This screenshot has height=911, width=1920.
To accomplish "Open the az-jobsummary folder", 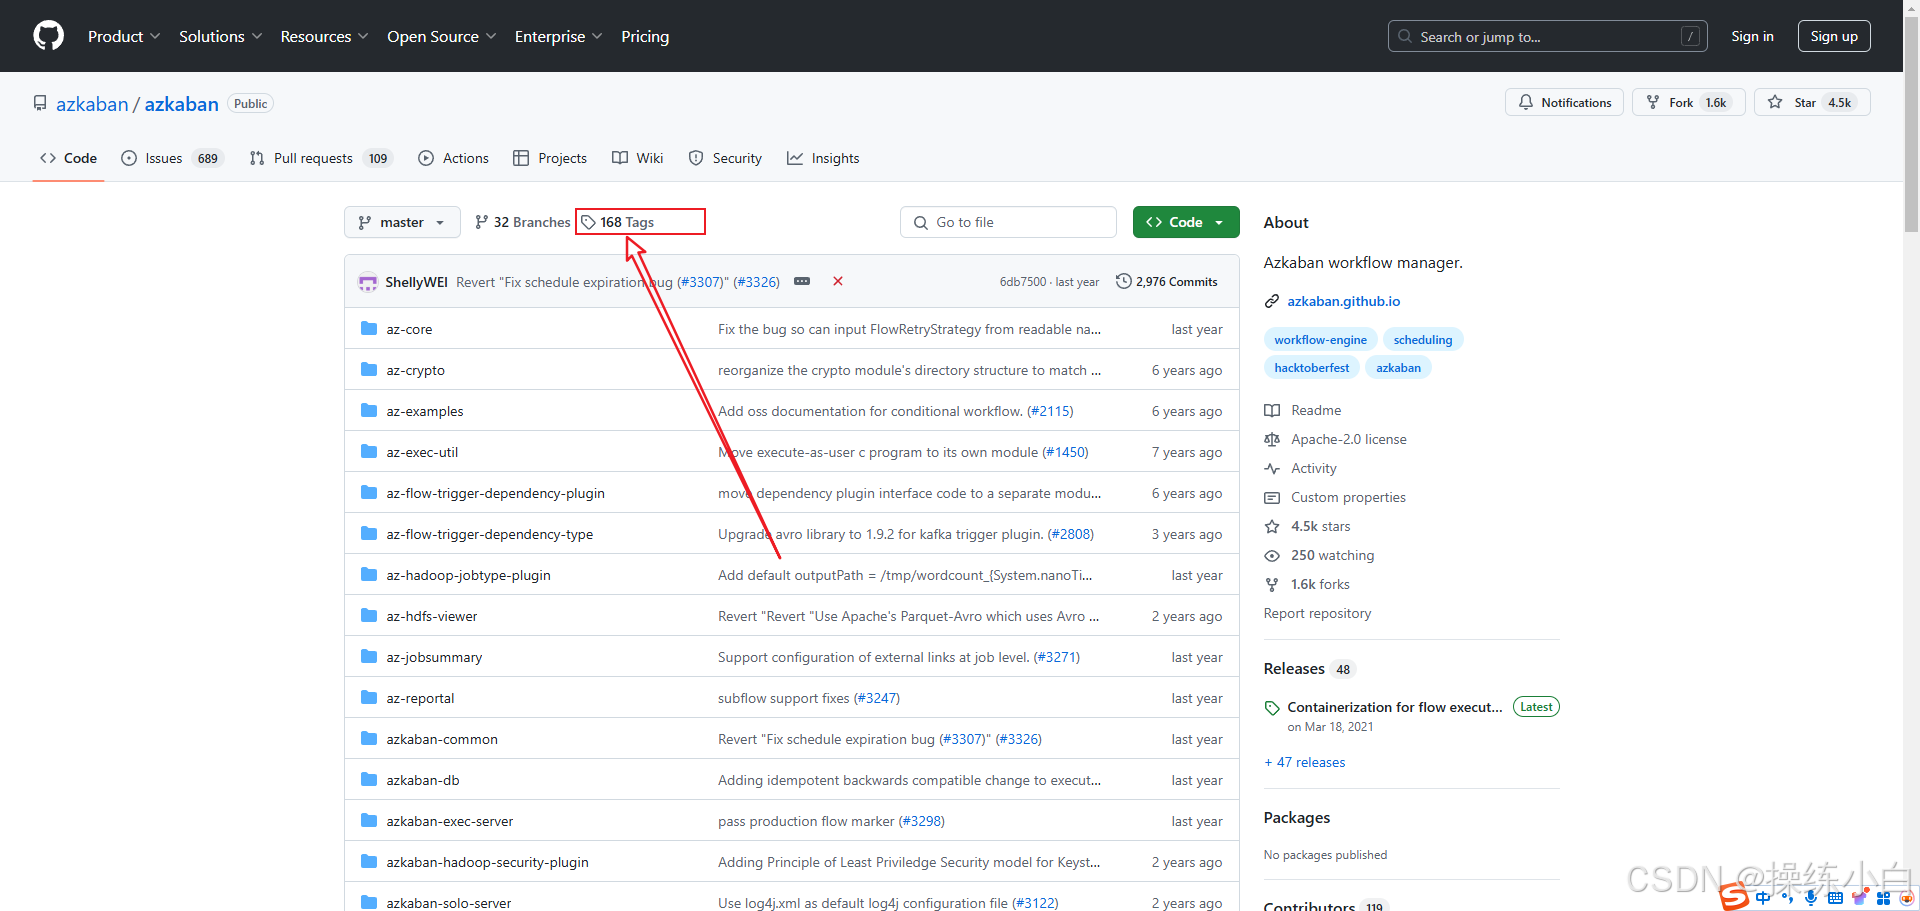I will click(x=434, y=657).
